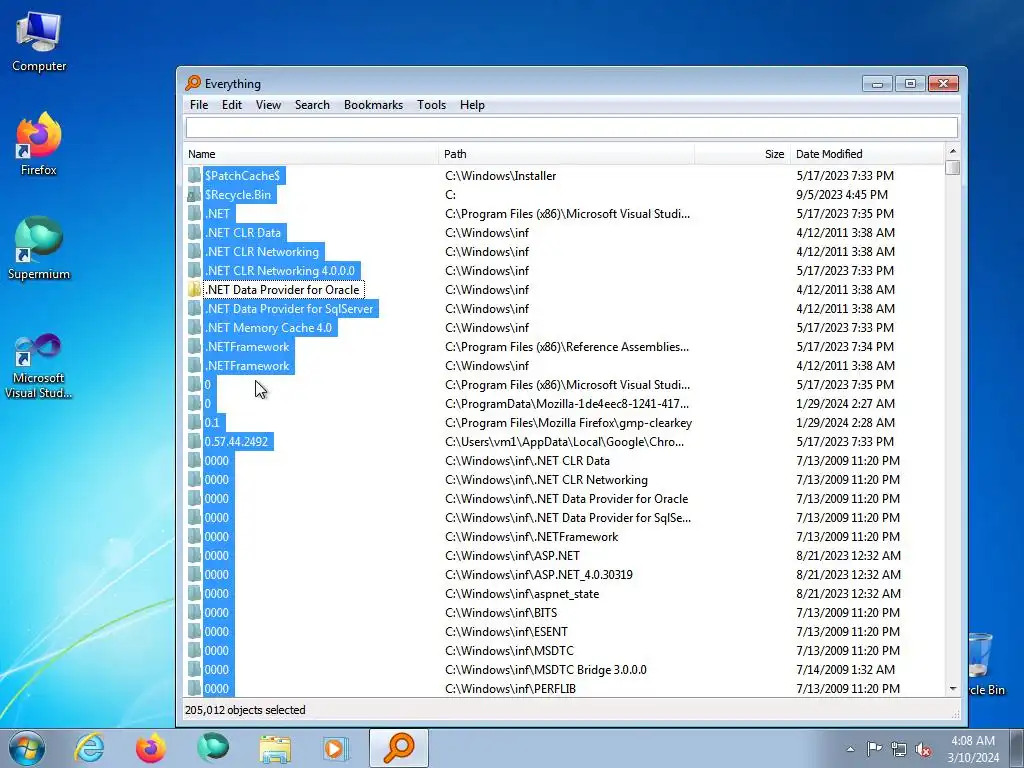Open the Help menu

coord(472,105)
